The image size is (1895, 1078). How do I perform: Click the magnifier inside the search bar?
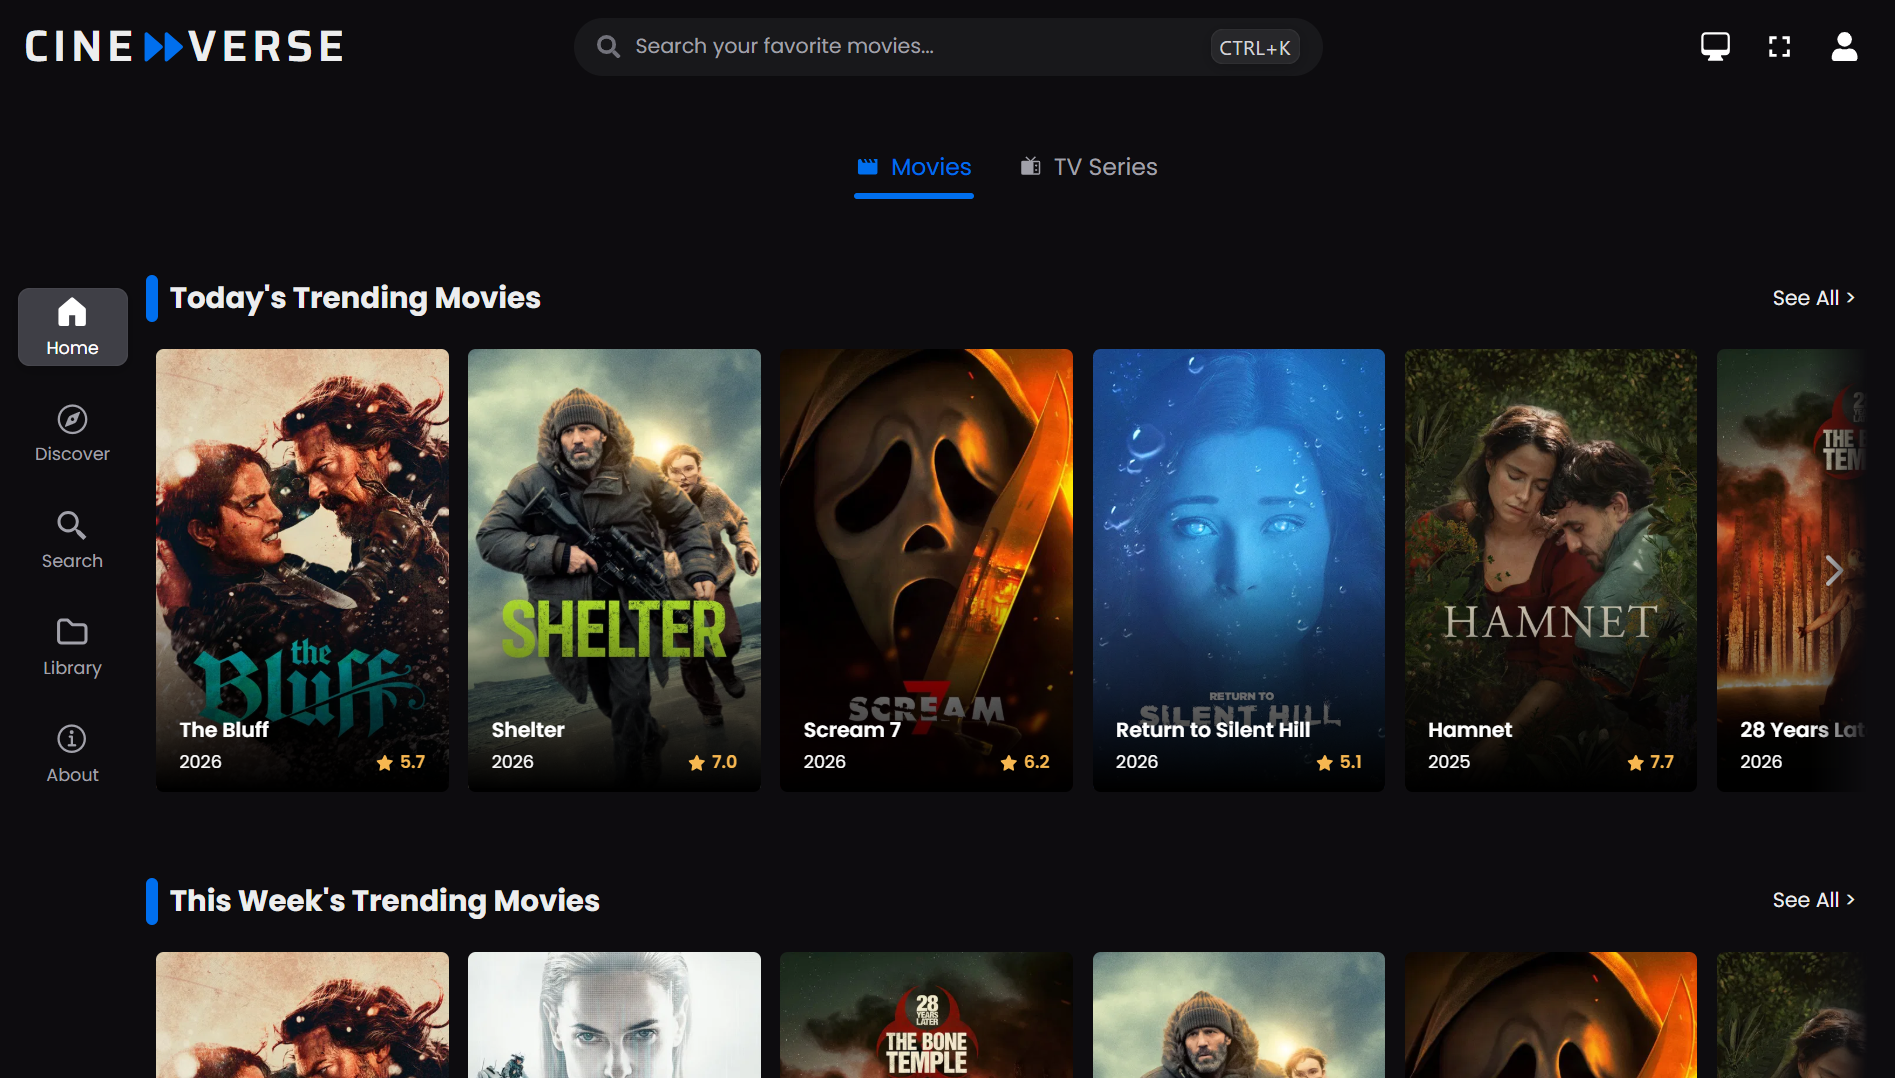(x=608, y=46)
